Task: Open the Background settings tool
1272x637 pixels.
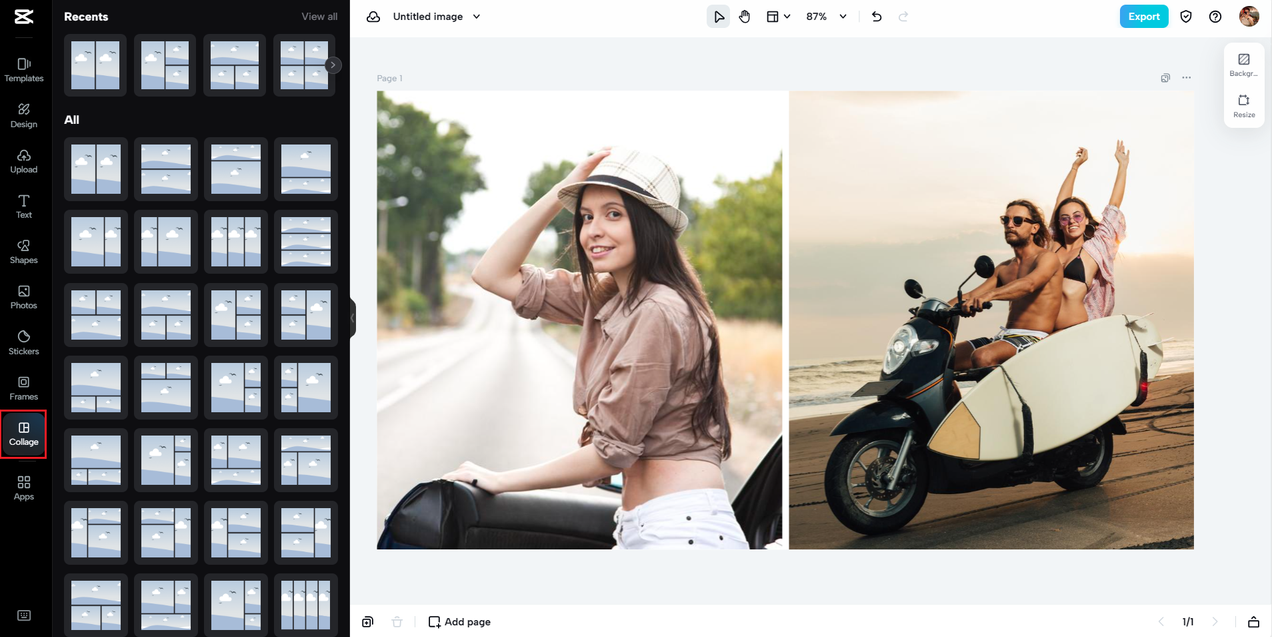Action: pos(1244,65)
